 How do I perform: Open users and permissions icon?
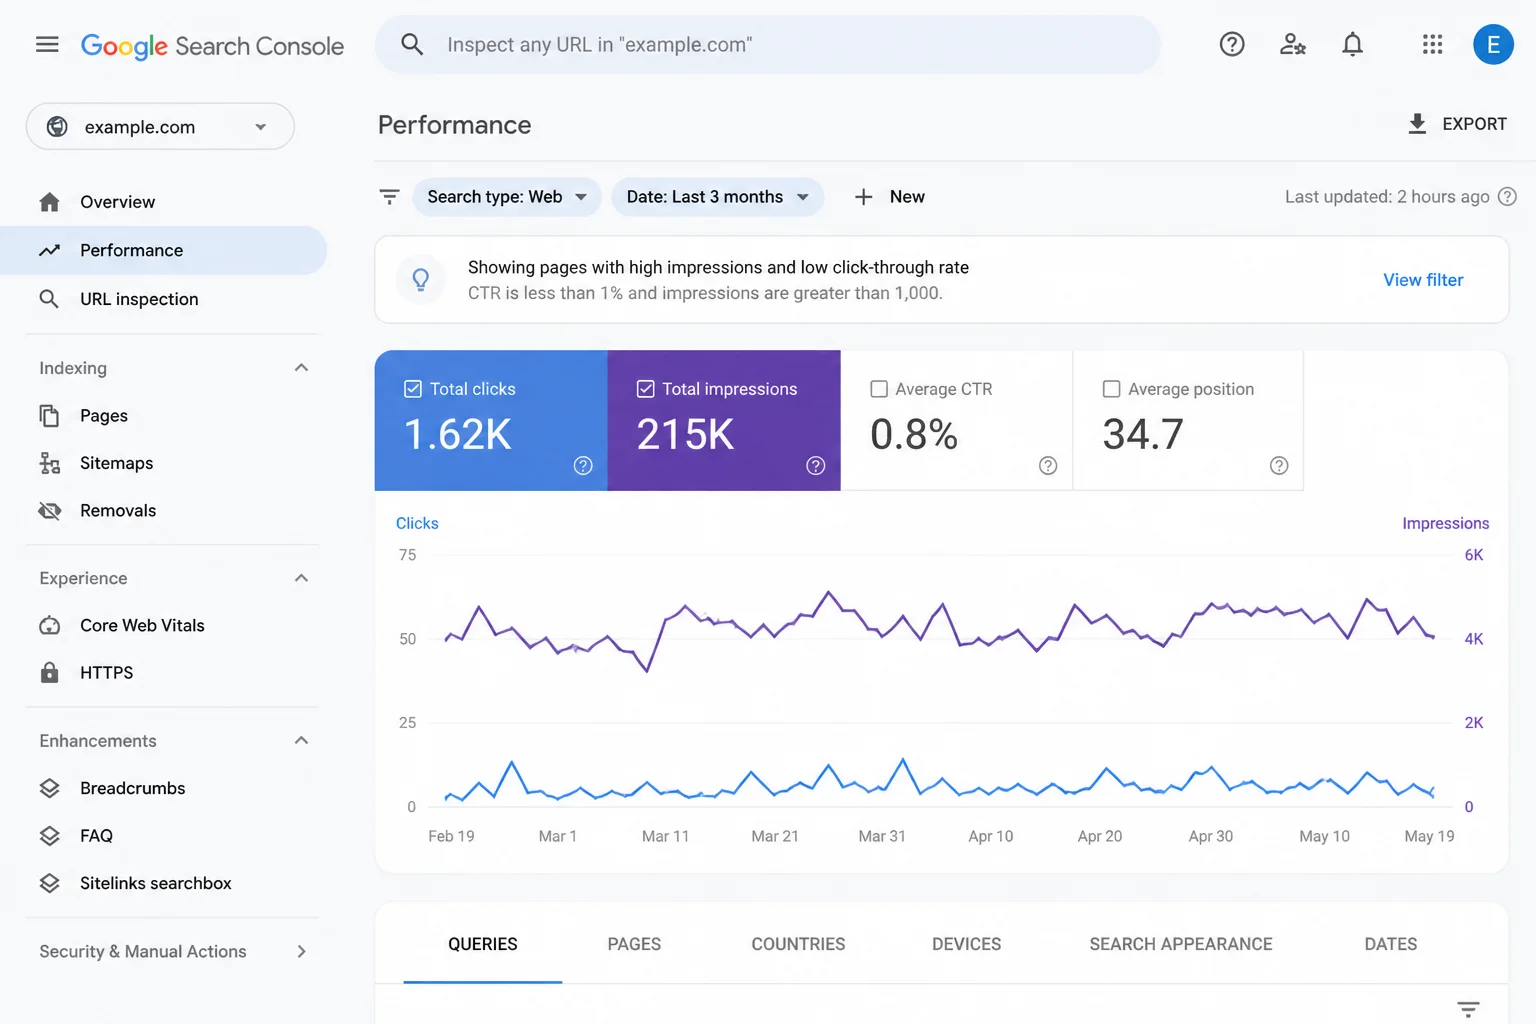click(1292, 44)
